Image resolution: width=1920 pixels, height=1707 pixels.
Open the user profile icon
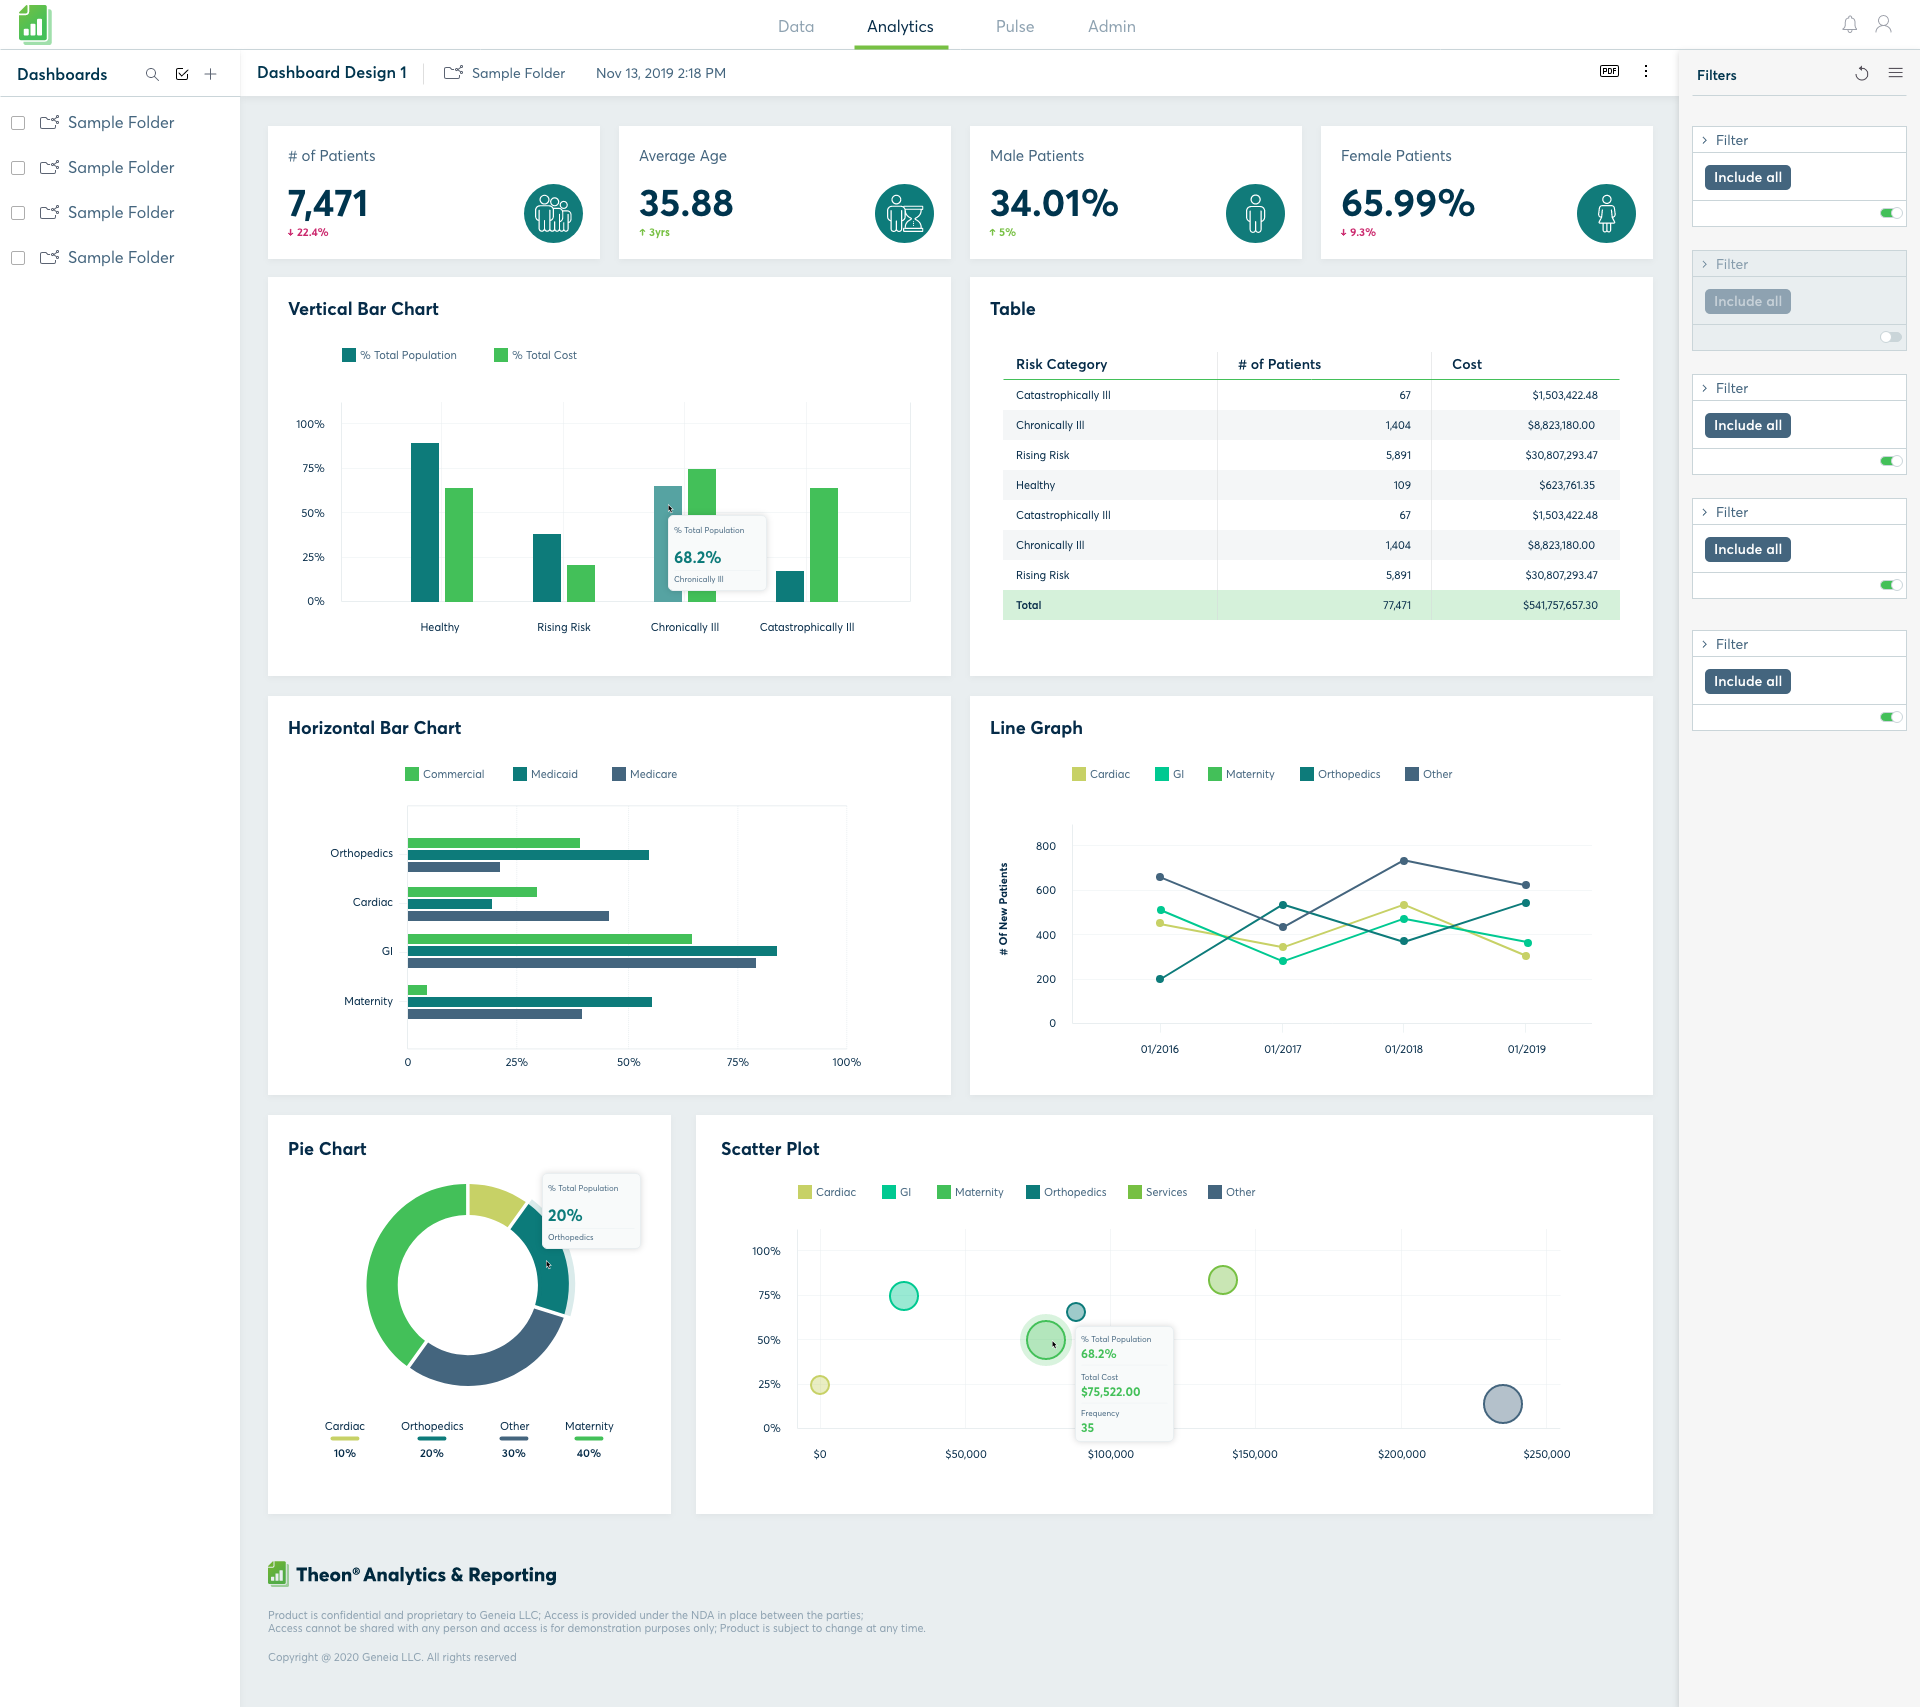(1883, 25)
